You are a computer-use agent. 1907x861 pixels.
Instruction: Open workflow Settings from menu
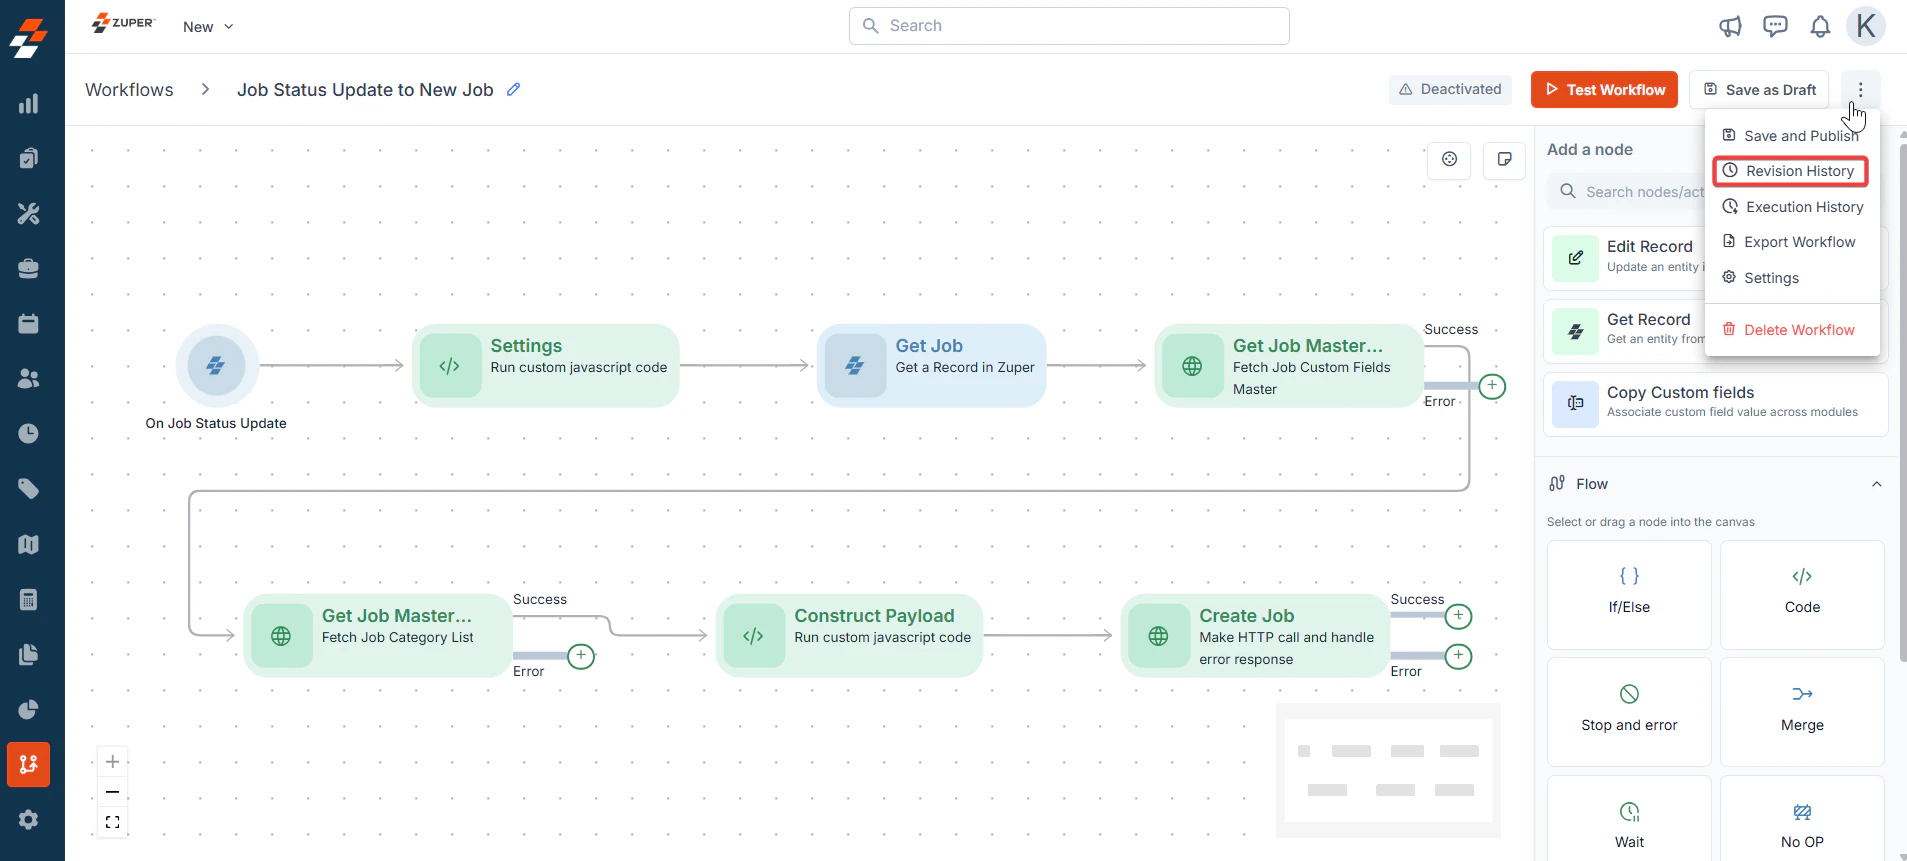1791,278
